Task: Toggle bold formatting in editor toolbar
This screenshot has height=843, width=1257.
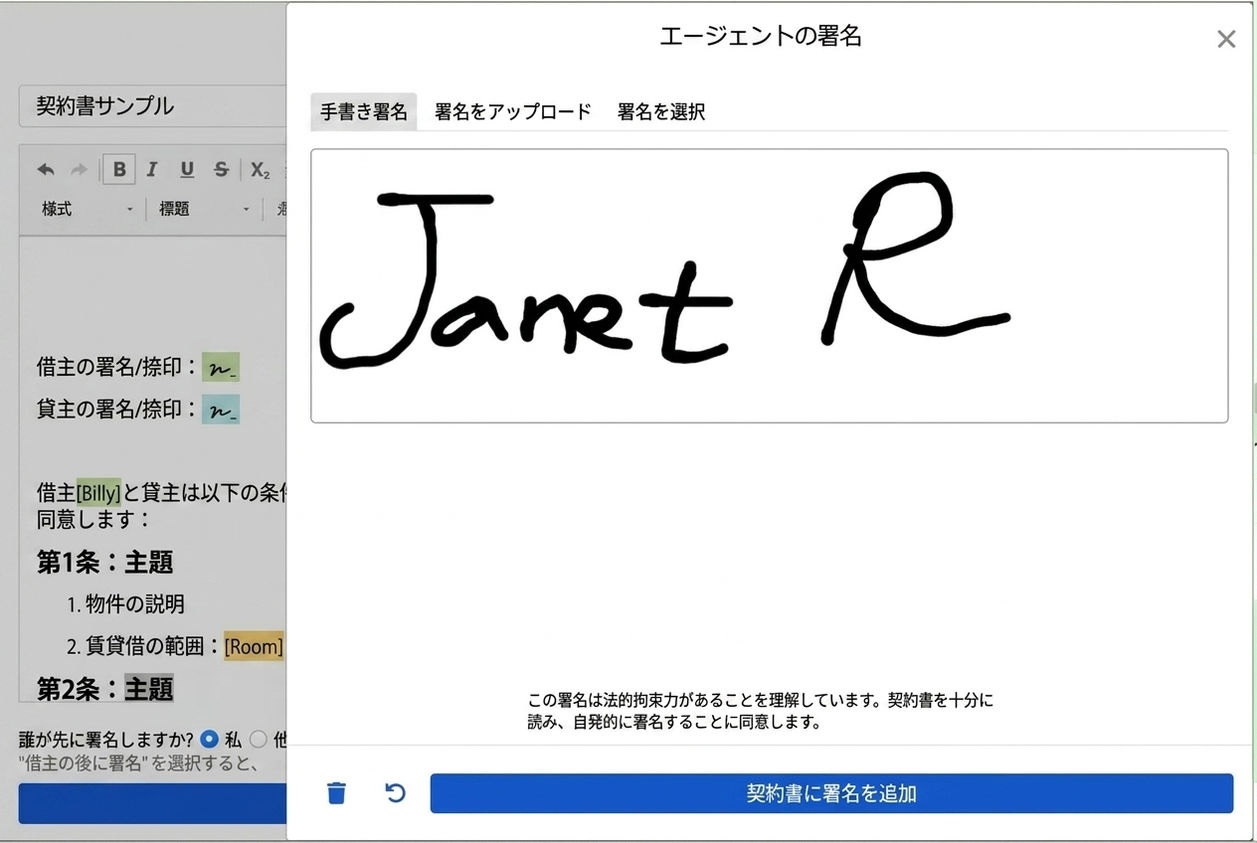Action: (119, 169)
